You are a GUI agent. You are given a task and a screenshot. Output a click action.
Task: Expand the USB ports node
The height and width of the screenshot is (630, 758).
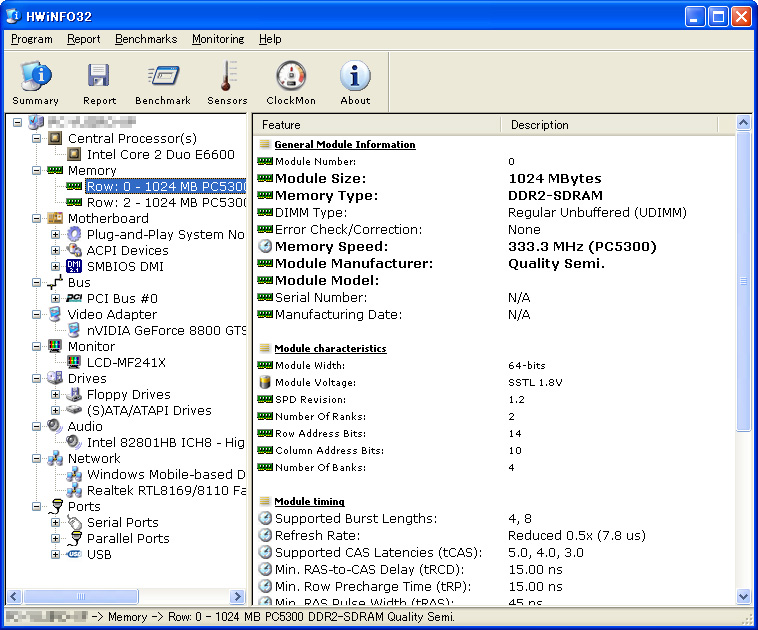tap(55, 554)
